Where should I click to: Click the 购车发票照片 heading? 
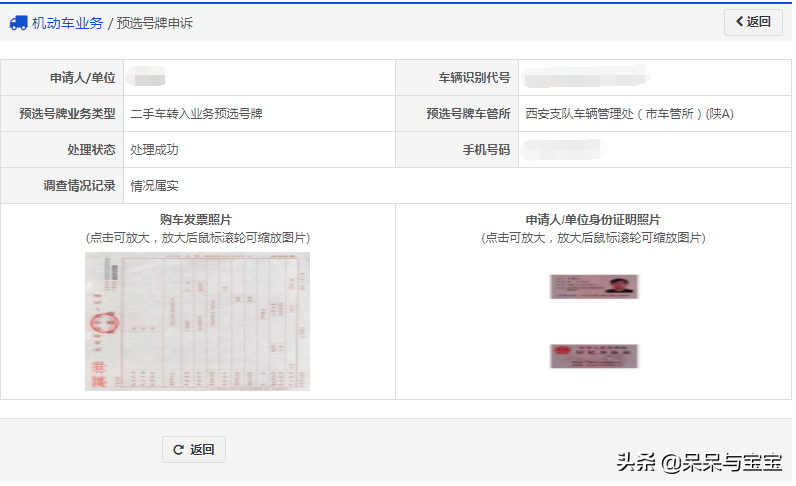pyautogui.click(x=196, y=219)
